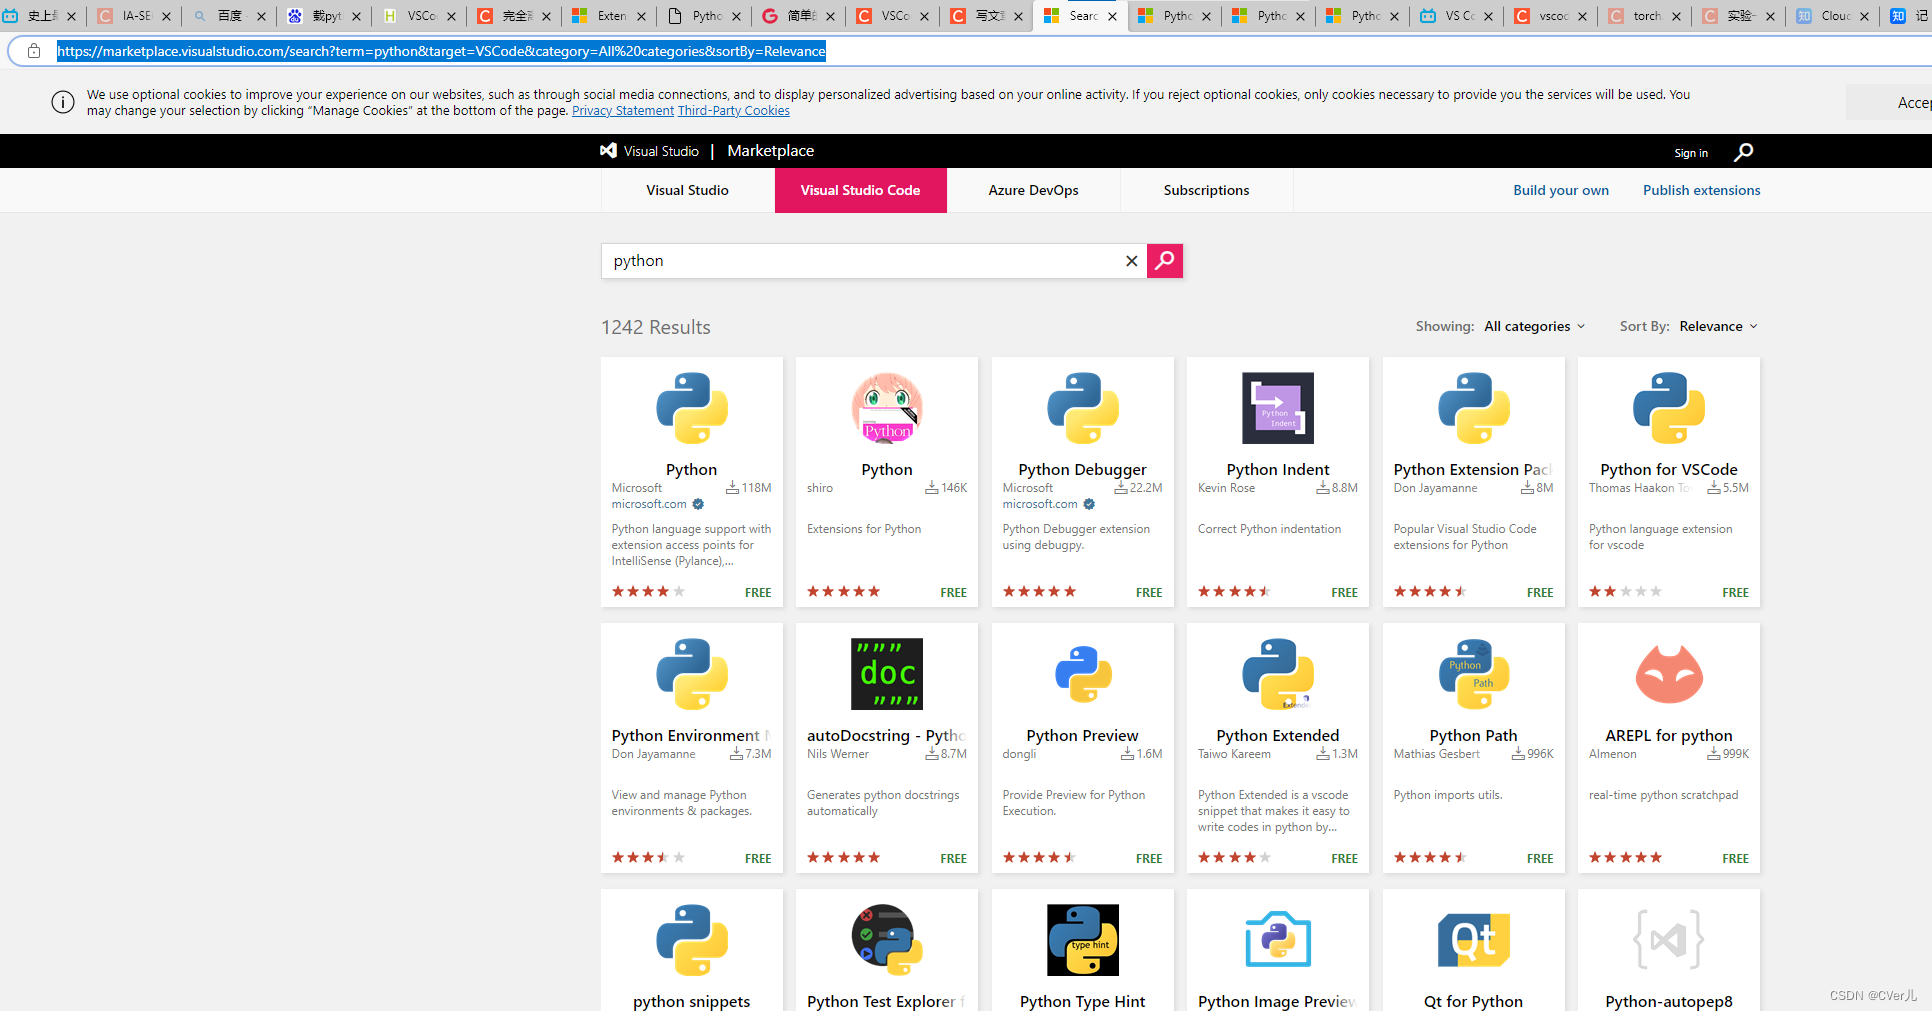Click star rating on Python for VSCode card
The image size is (1932, 1011).
coord(1625,591)
